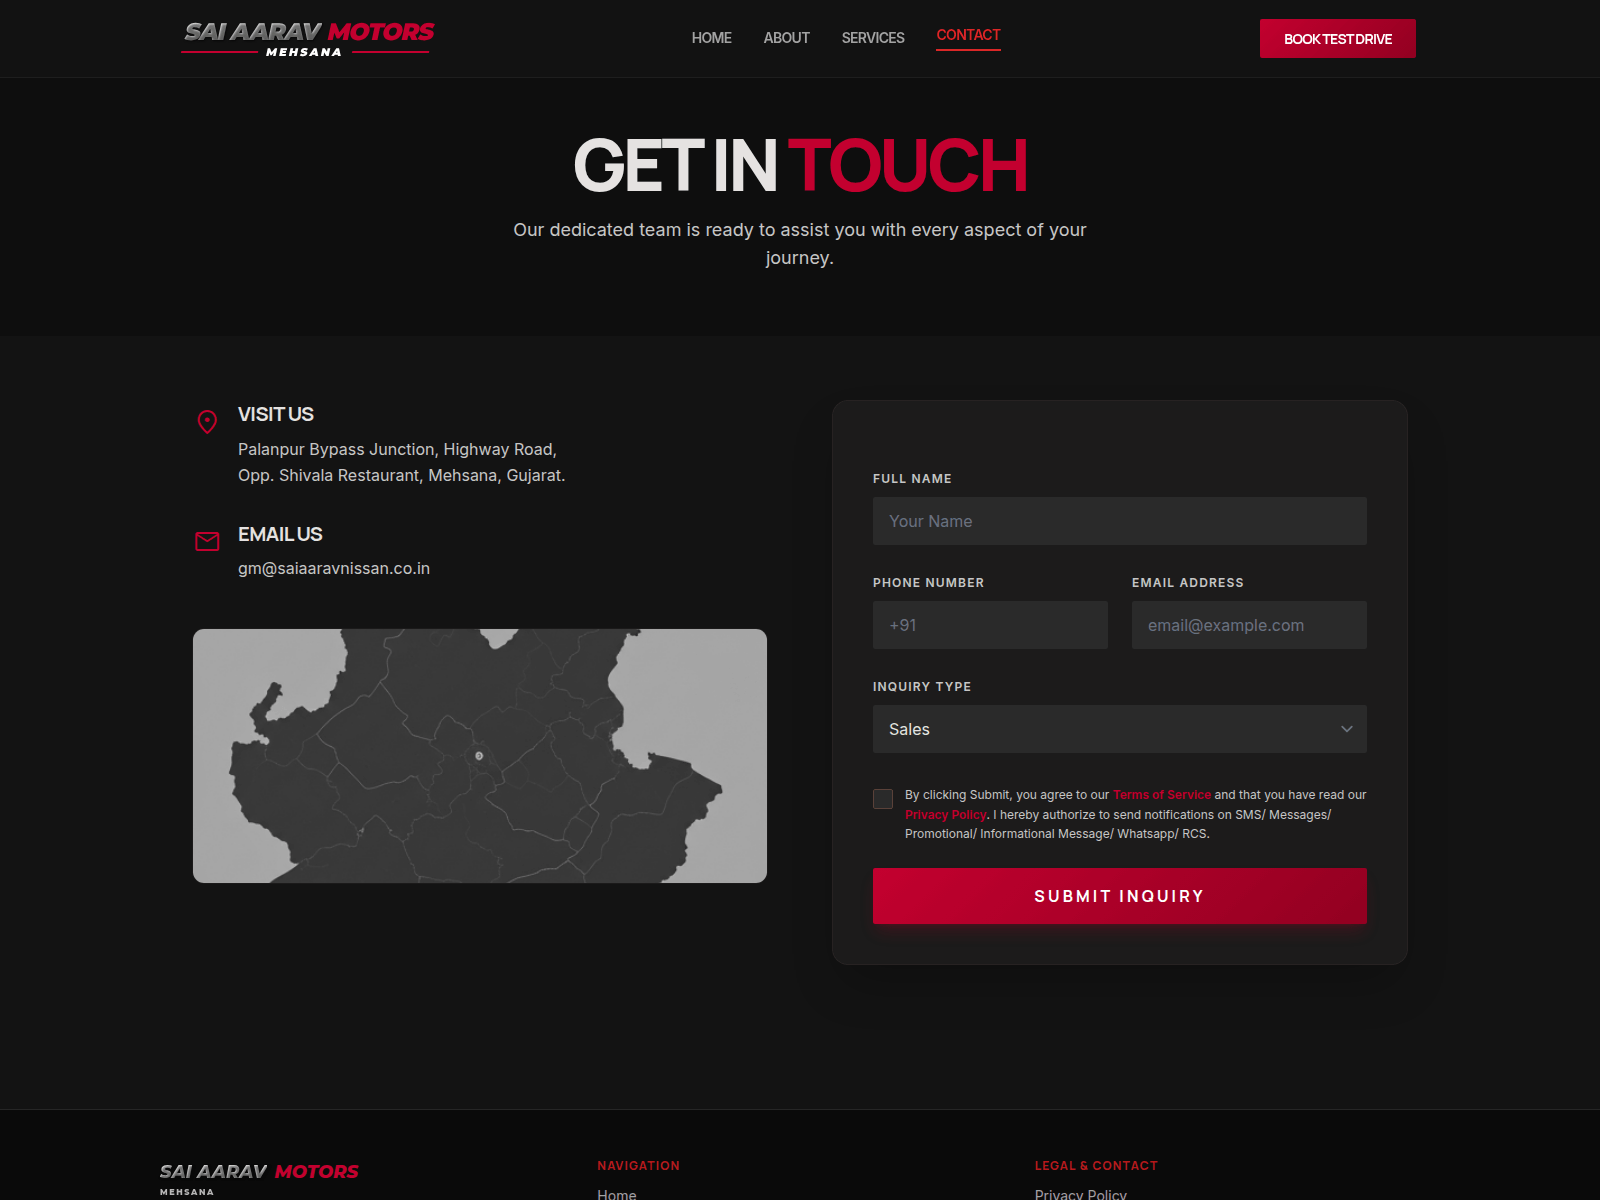Click the grayscale map thumbnail
The width and height of the screenshot is (1600, 1200).
click(480, 756)
